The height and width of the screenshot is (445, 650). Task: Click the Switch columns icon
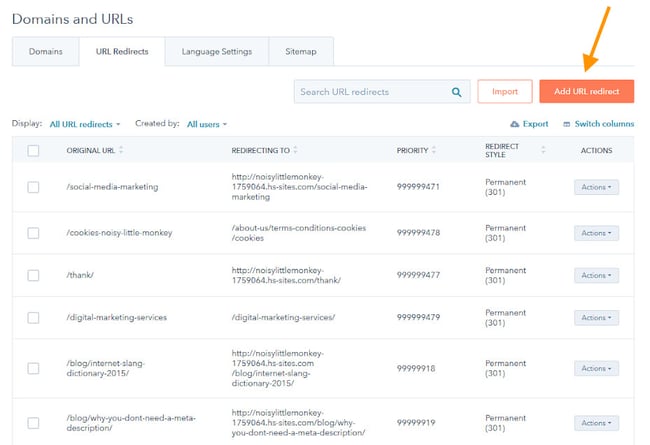(566, 124)
